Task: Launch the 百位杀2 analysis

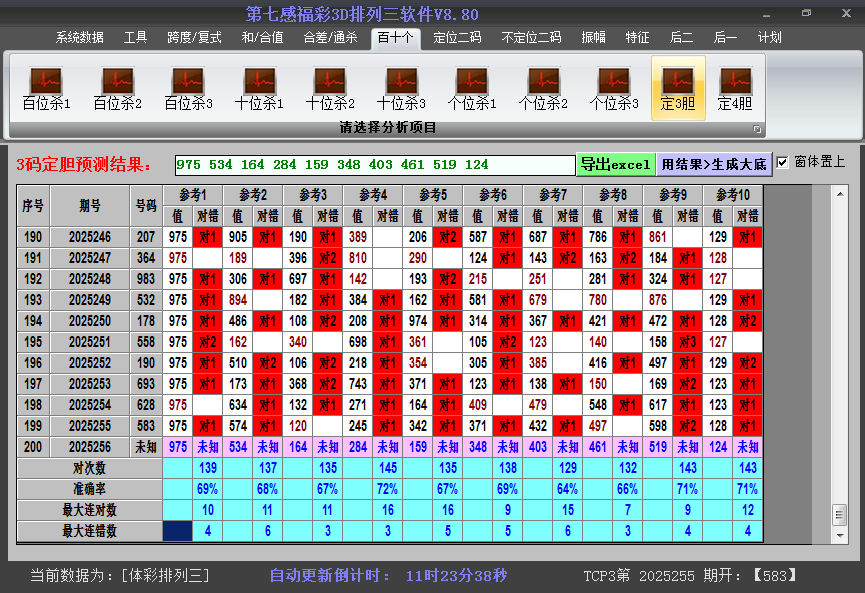Action: [117, 89]
